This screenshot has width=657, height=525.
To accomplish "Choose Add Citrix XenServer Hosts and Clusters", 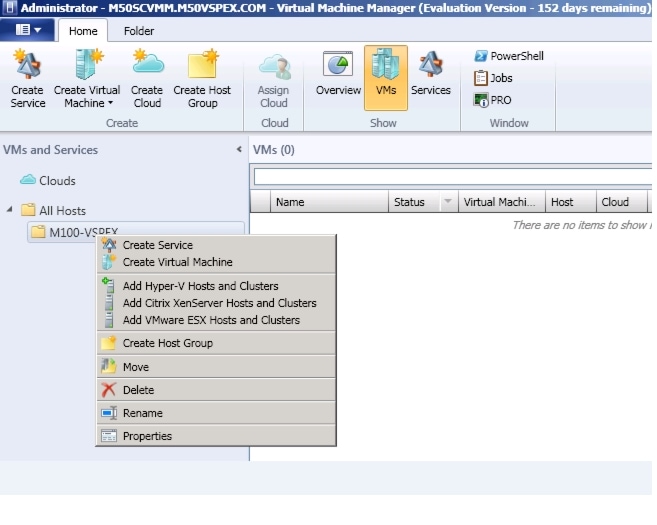I will point(216,303).
